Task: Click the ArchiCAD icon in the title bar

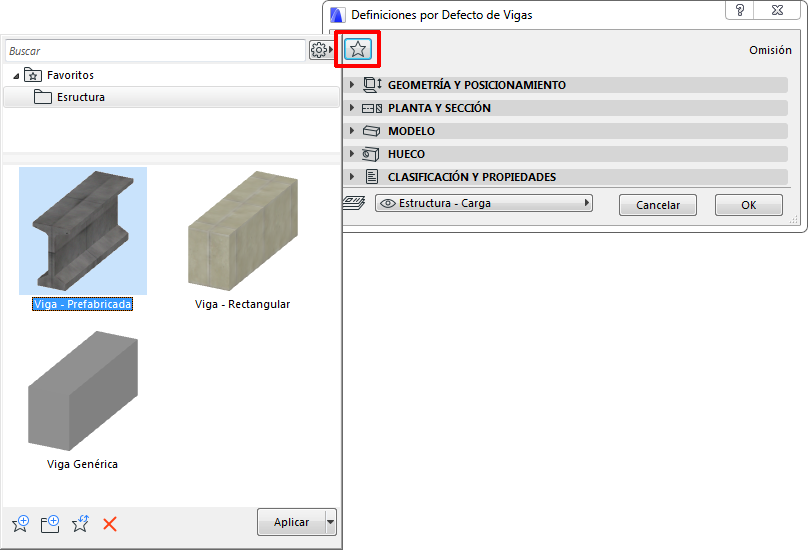Action: tap(337, 14)
